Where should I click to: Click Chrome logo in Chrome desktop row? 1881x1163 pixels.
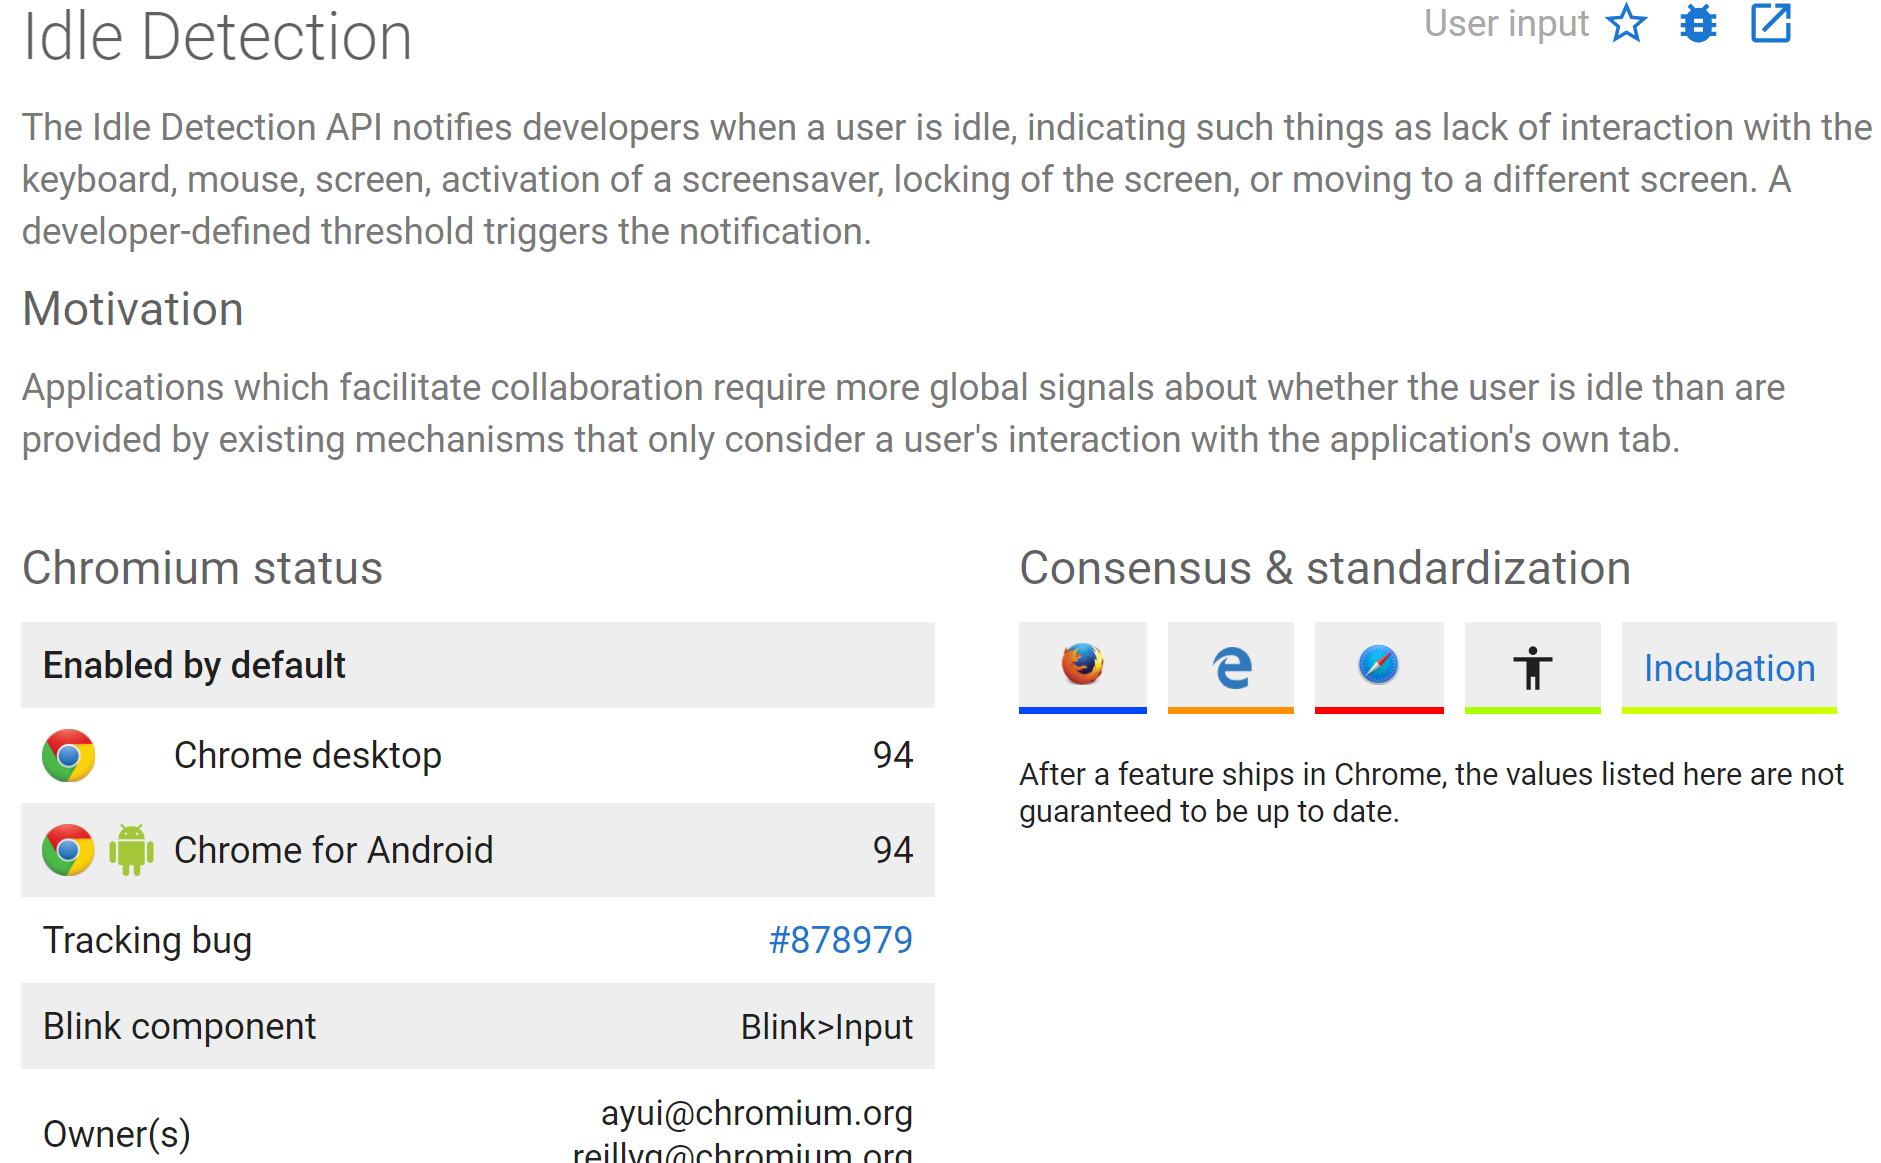pos(68,755)
